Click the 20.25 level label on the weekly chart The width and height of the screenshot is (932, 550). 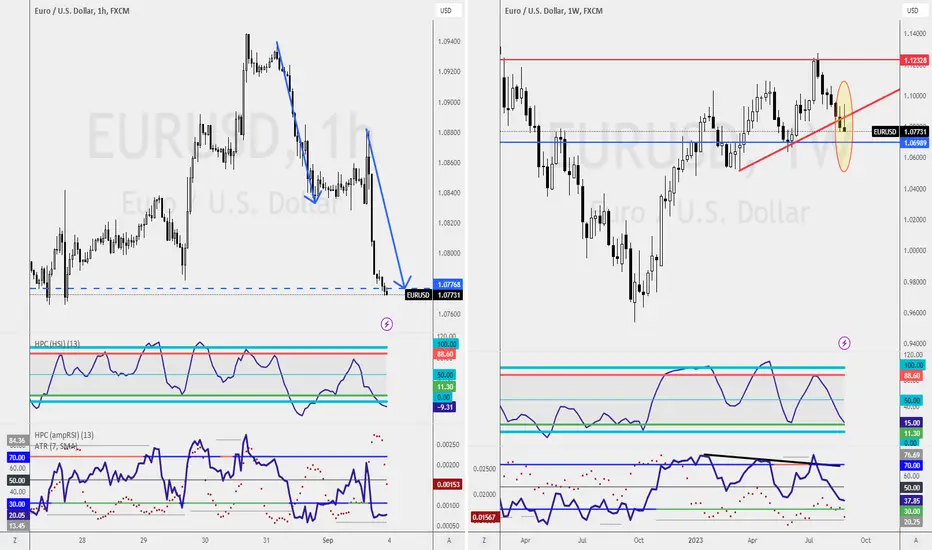[x=912, y=522]
